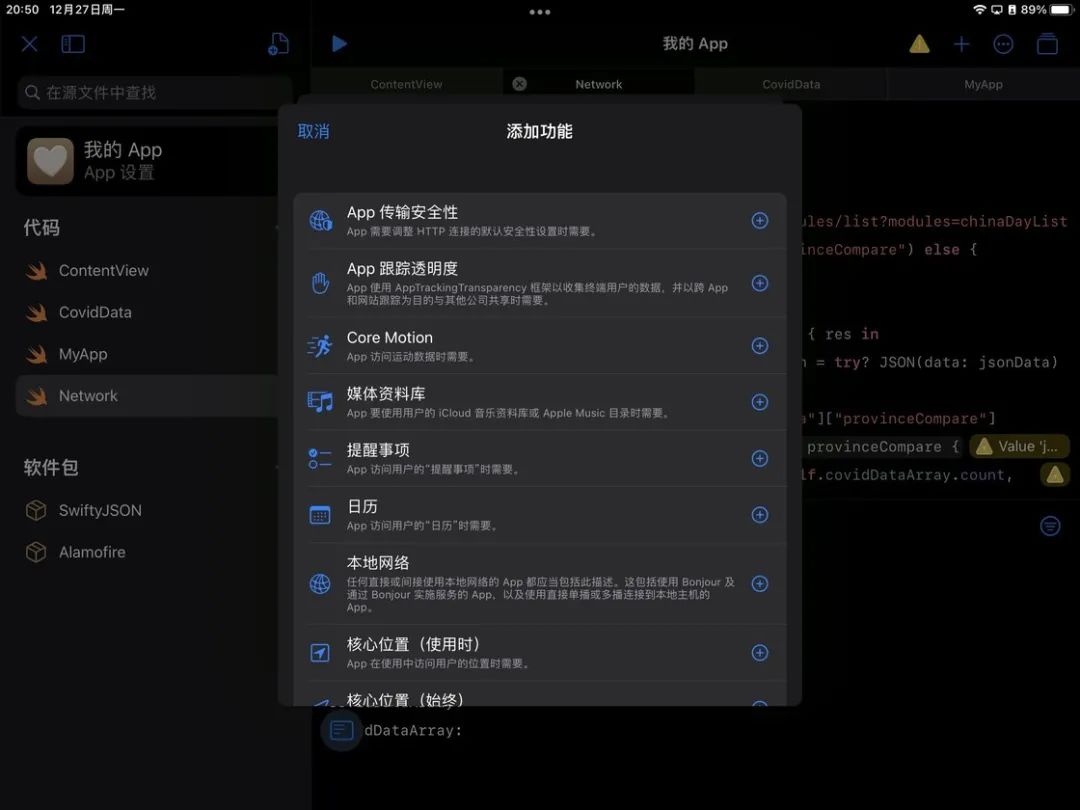Select Network file in the sidebar

[x=147, y=395]
